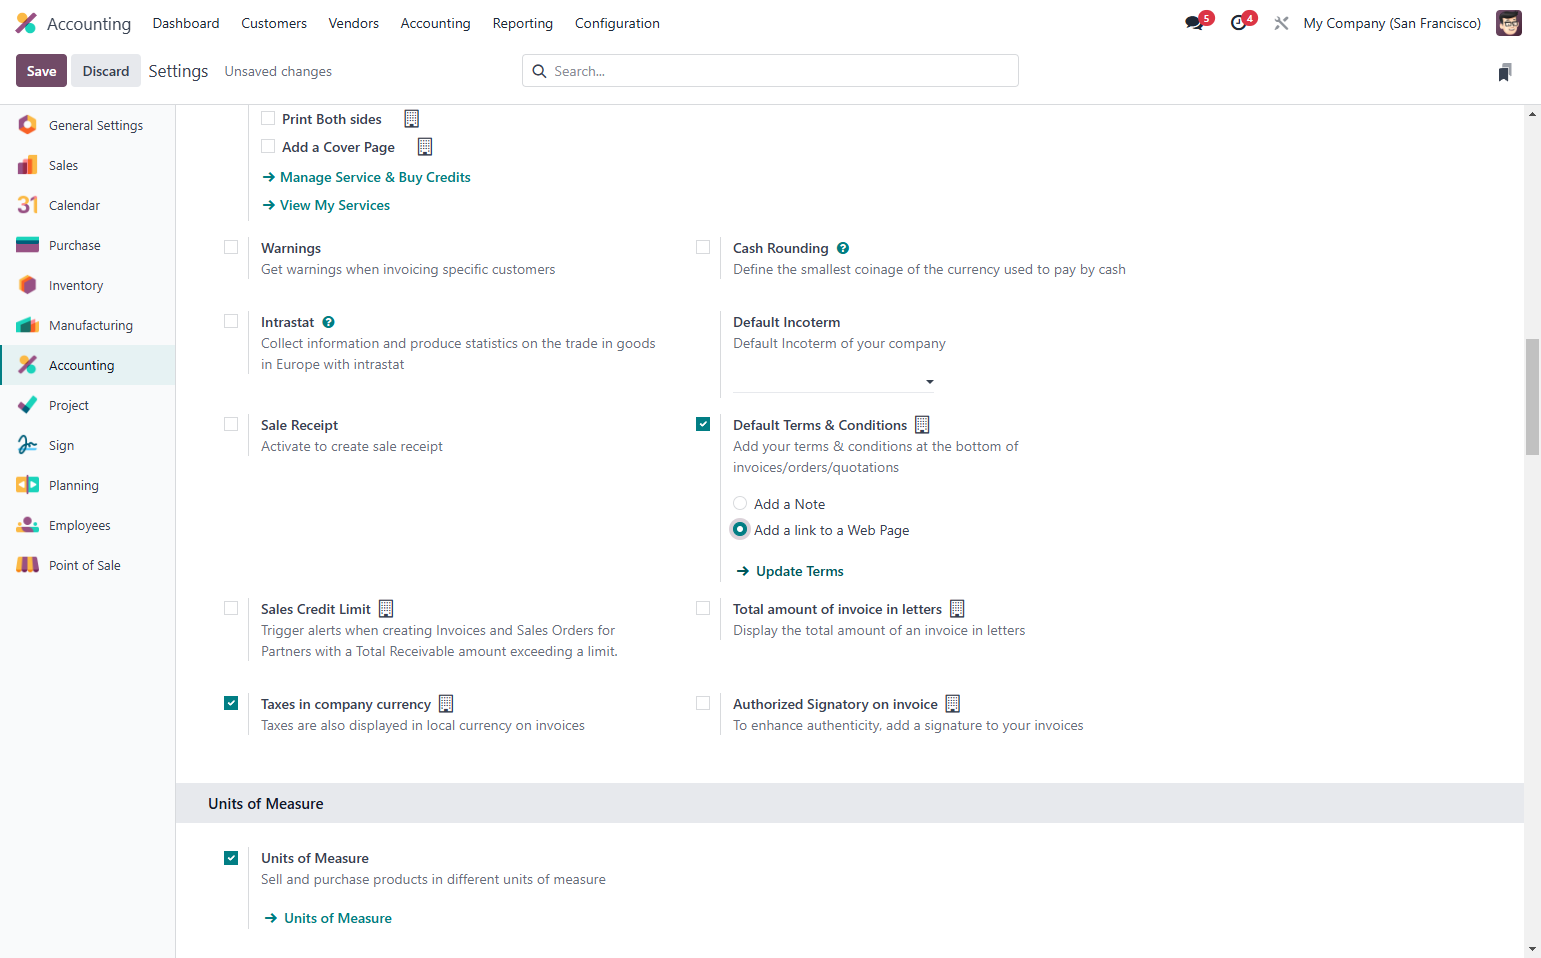Viewport: 1541px width, 958px height.
Task: Enable the Sale Receipt checkbox
Action: [x=231, y=424]
